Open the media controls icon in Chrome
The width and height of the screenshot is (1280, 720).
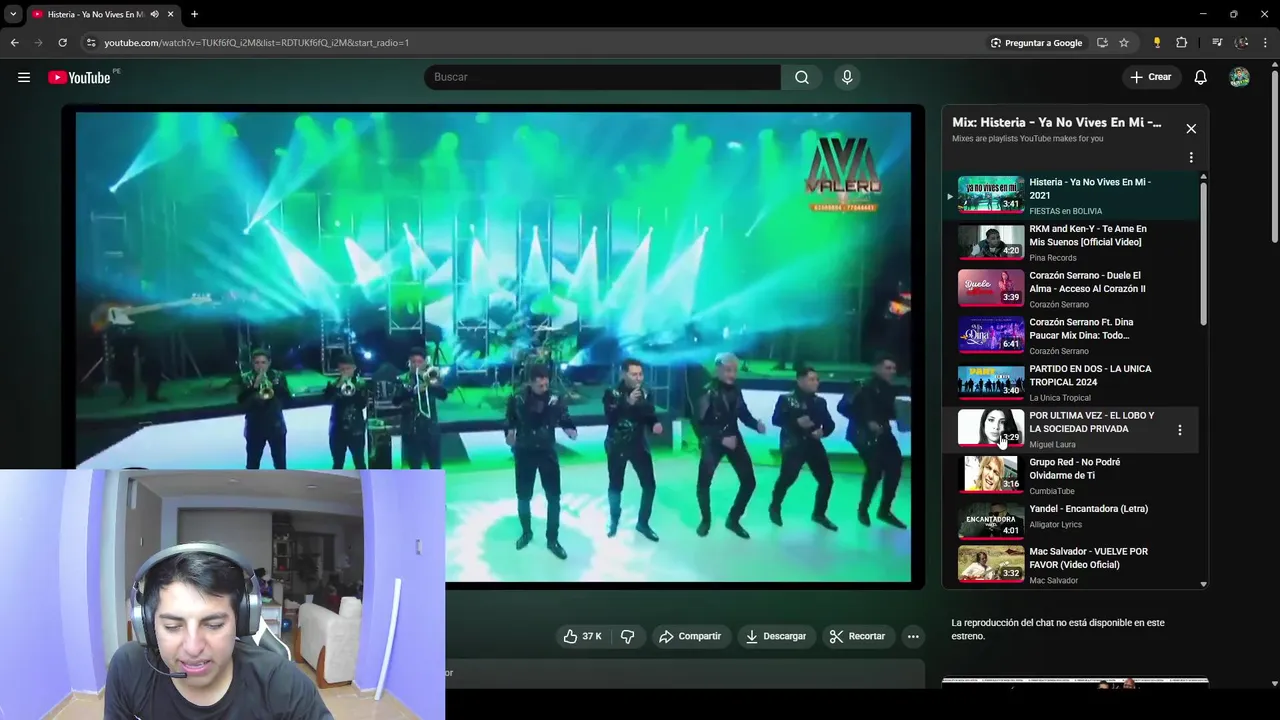click(x=1217, y=43)
